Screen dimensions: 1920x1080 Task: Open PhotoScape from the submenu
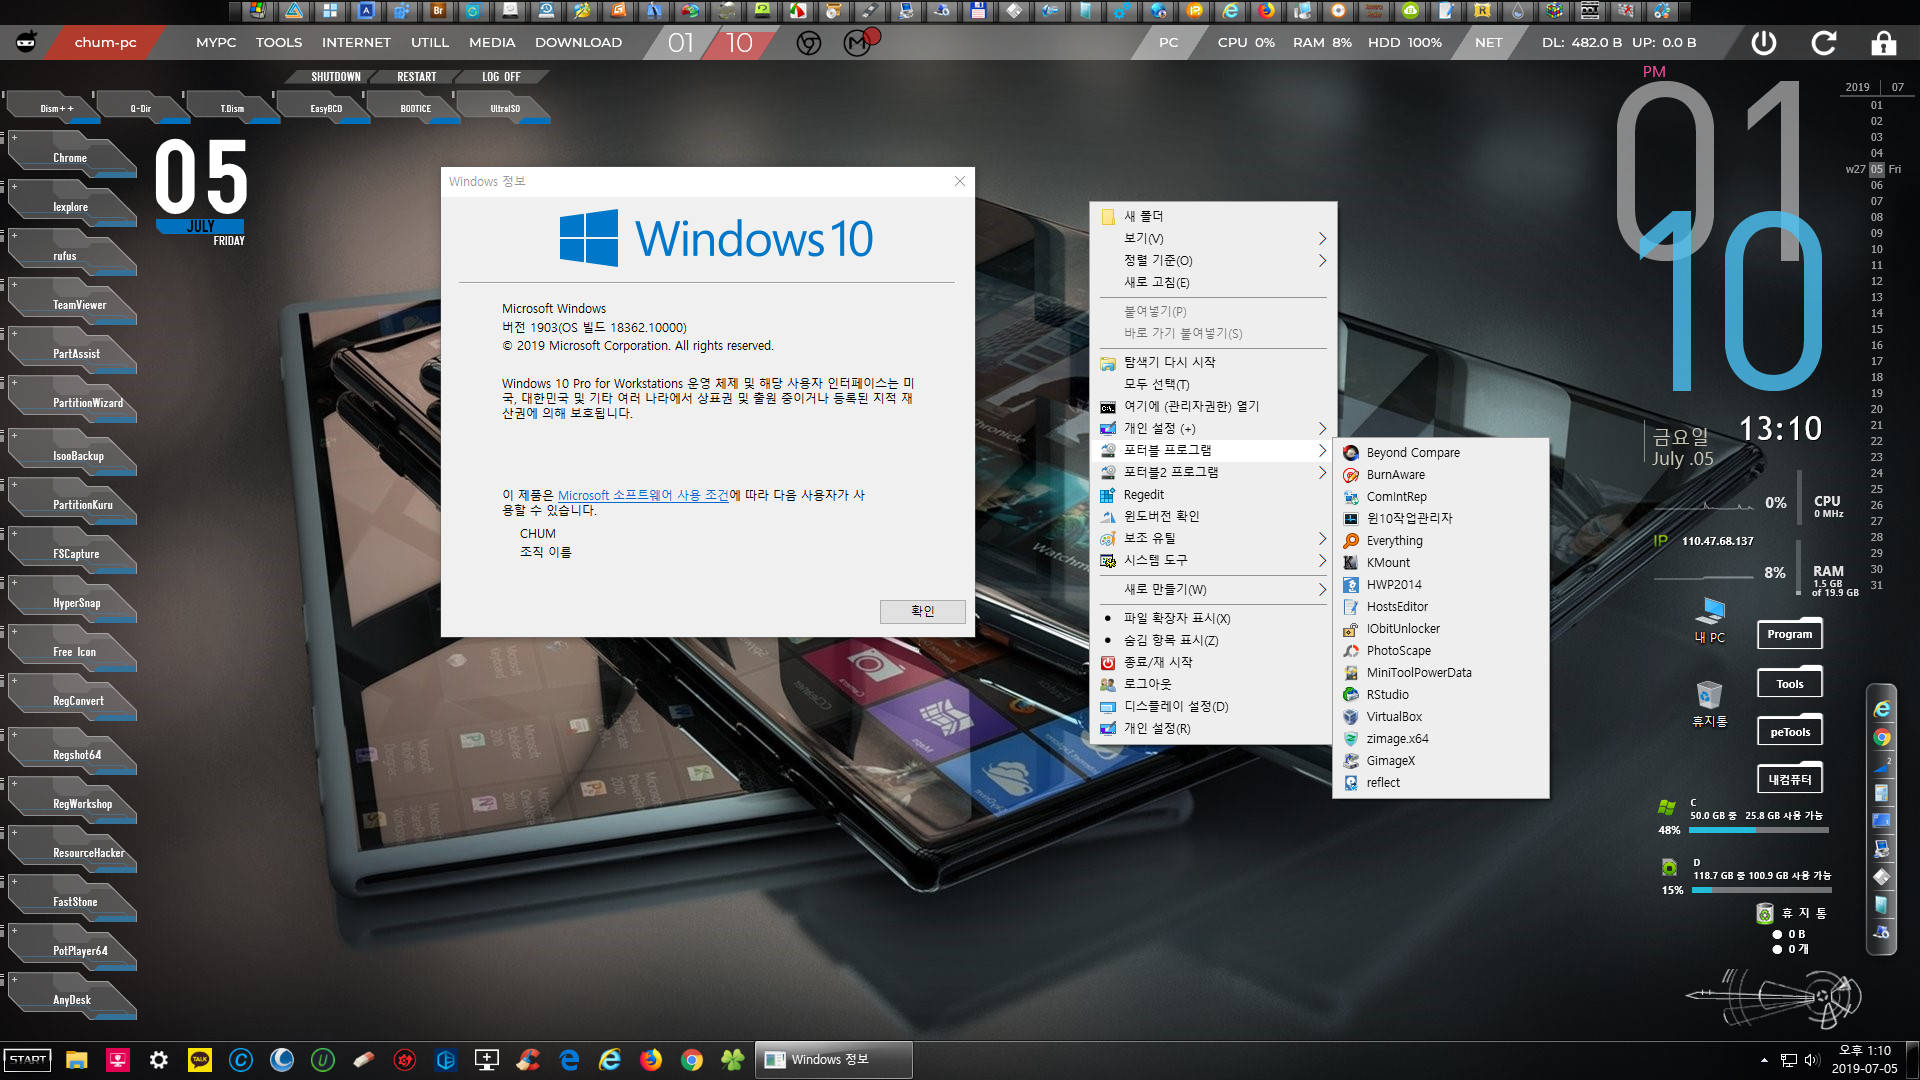coord(1440,651)
